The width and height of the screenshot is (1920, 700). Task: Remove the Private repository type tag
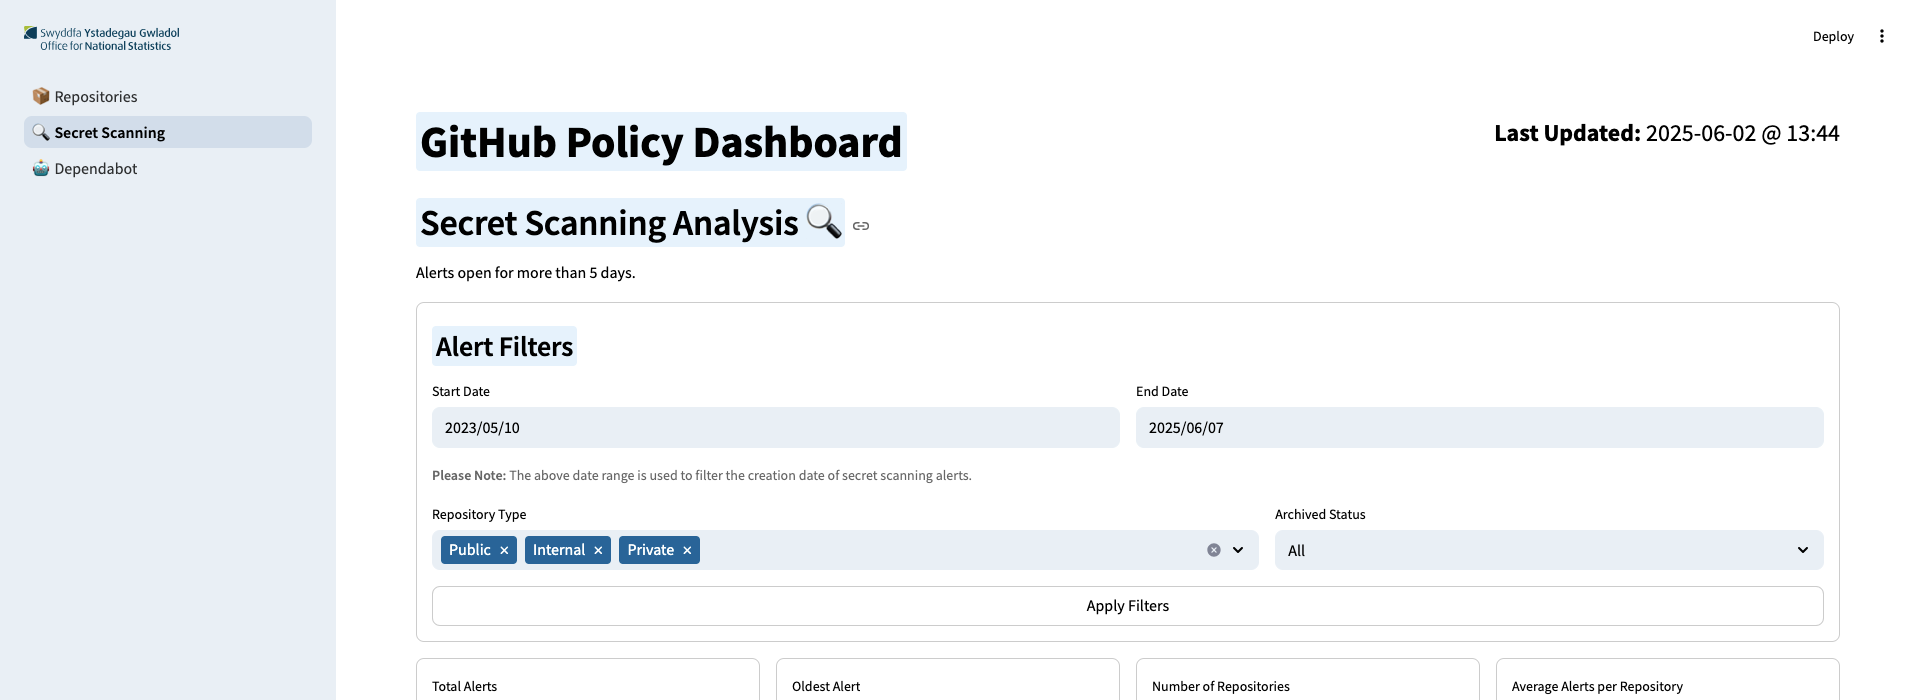coord(687,550)
